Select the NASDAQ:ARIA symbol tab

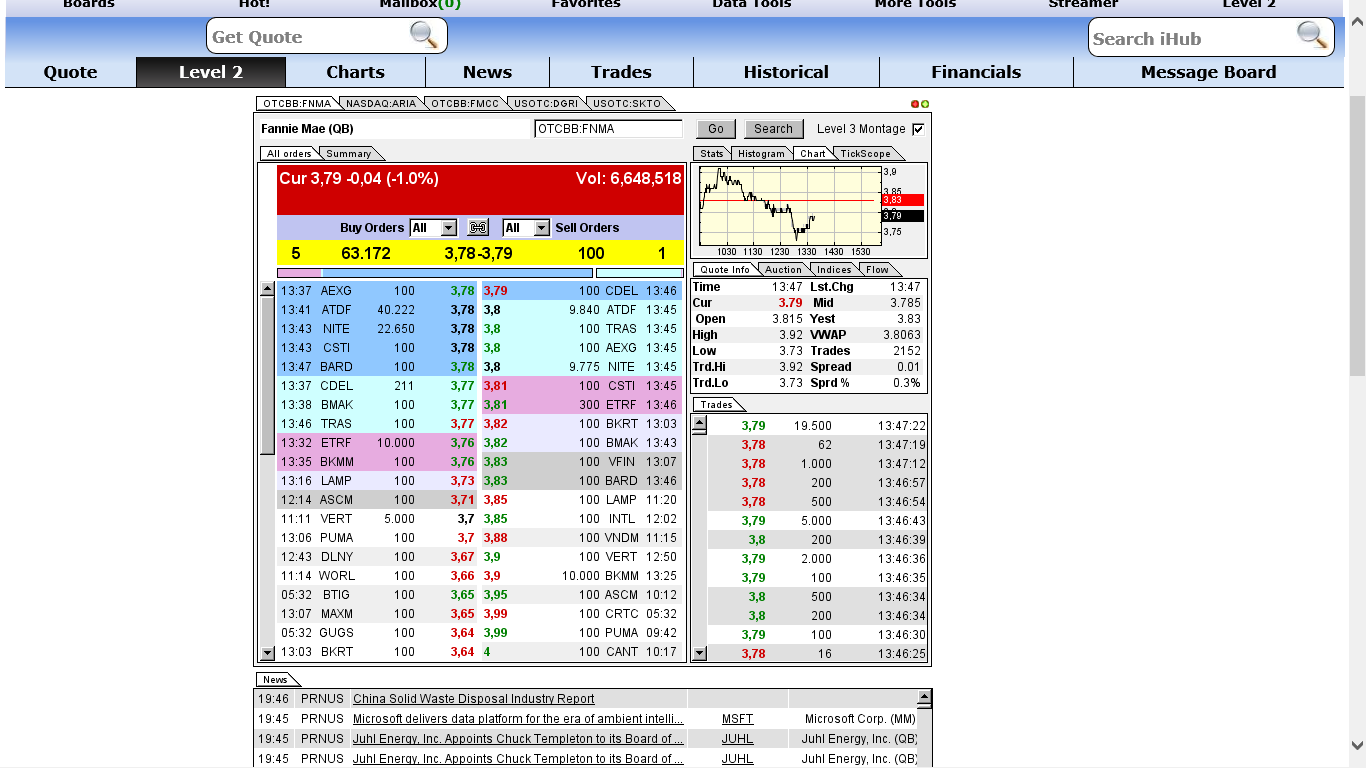(381, 103)
